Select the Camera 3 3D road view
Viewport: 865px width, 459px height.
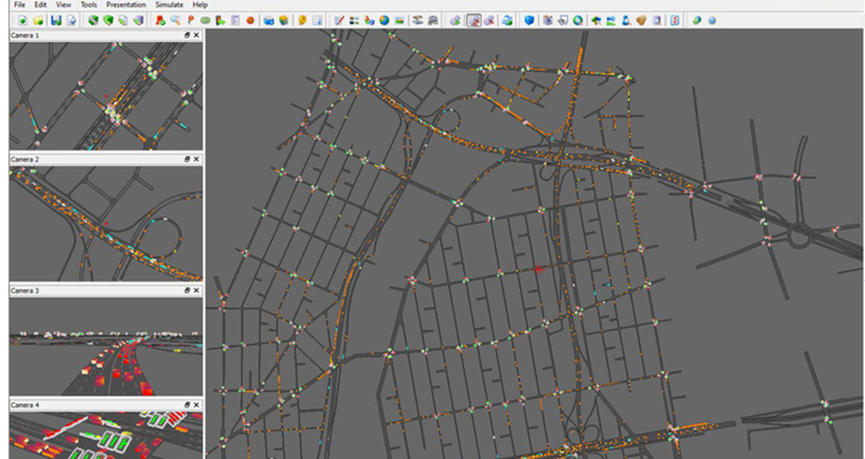point(106,346)
